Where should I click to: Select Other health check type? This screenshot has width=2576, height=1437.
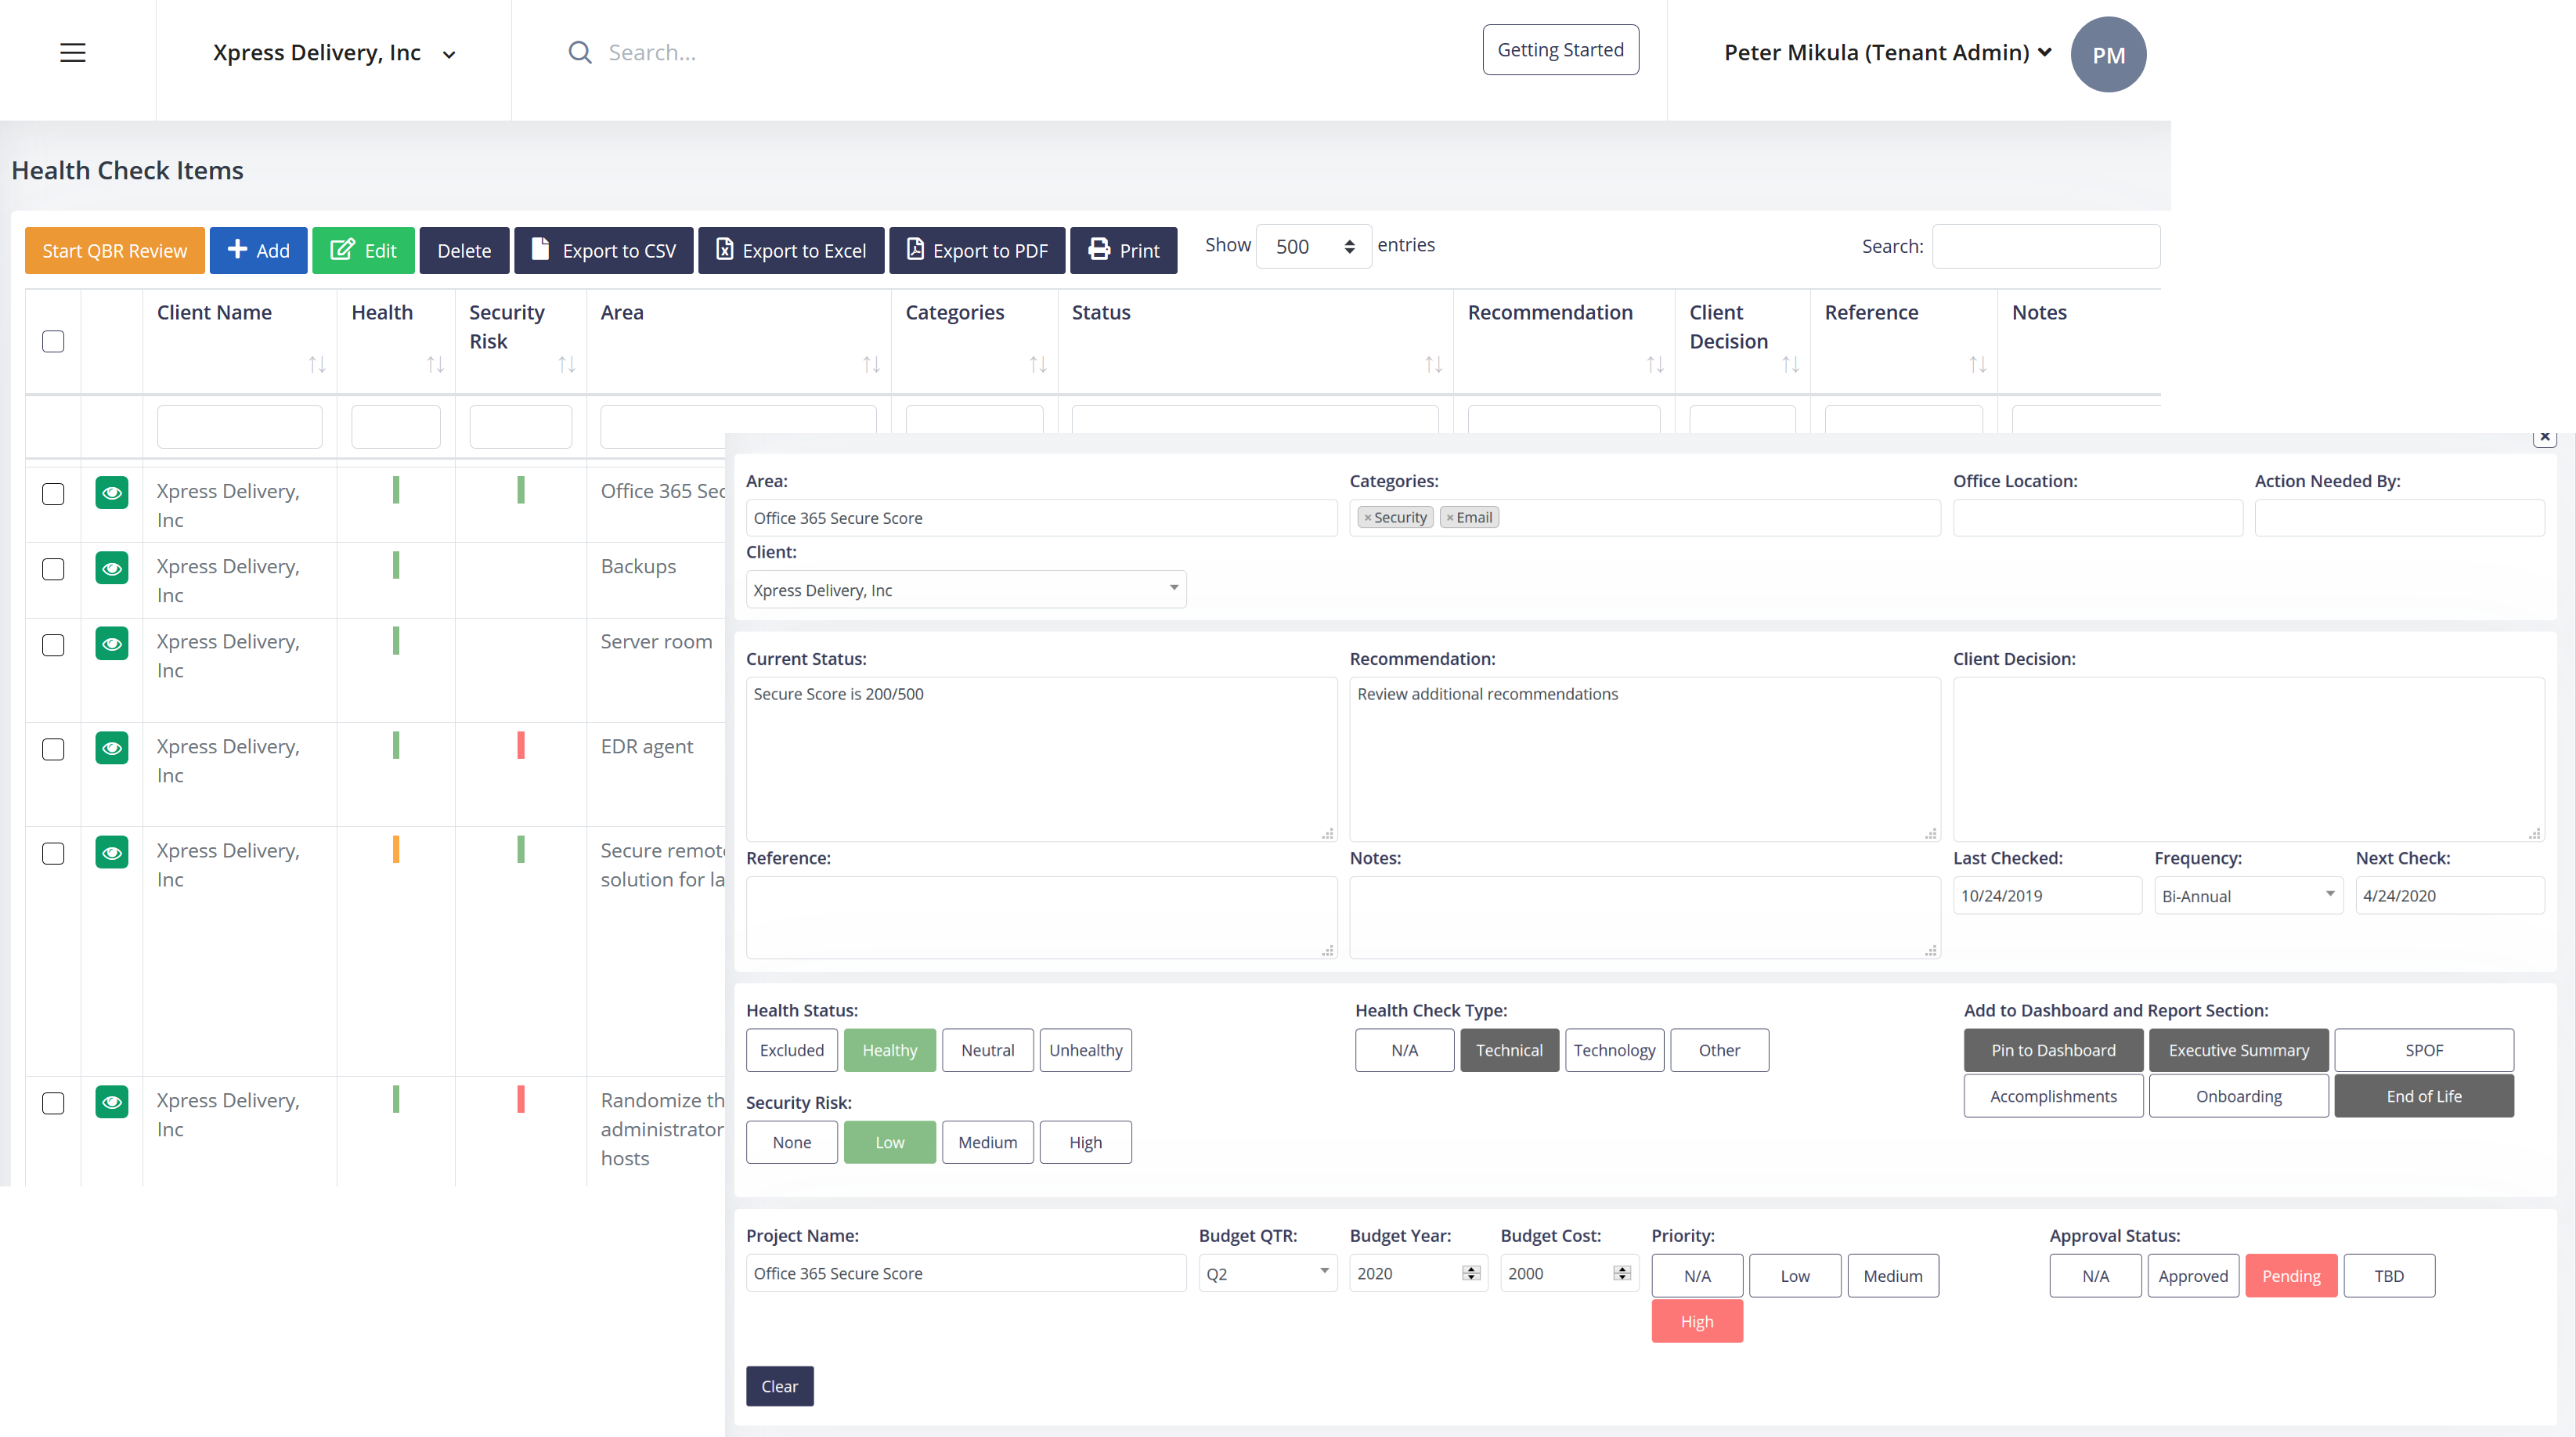tap(1719, 1050)
